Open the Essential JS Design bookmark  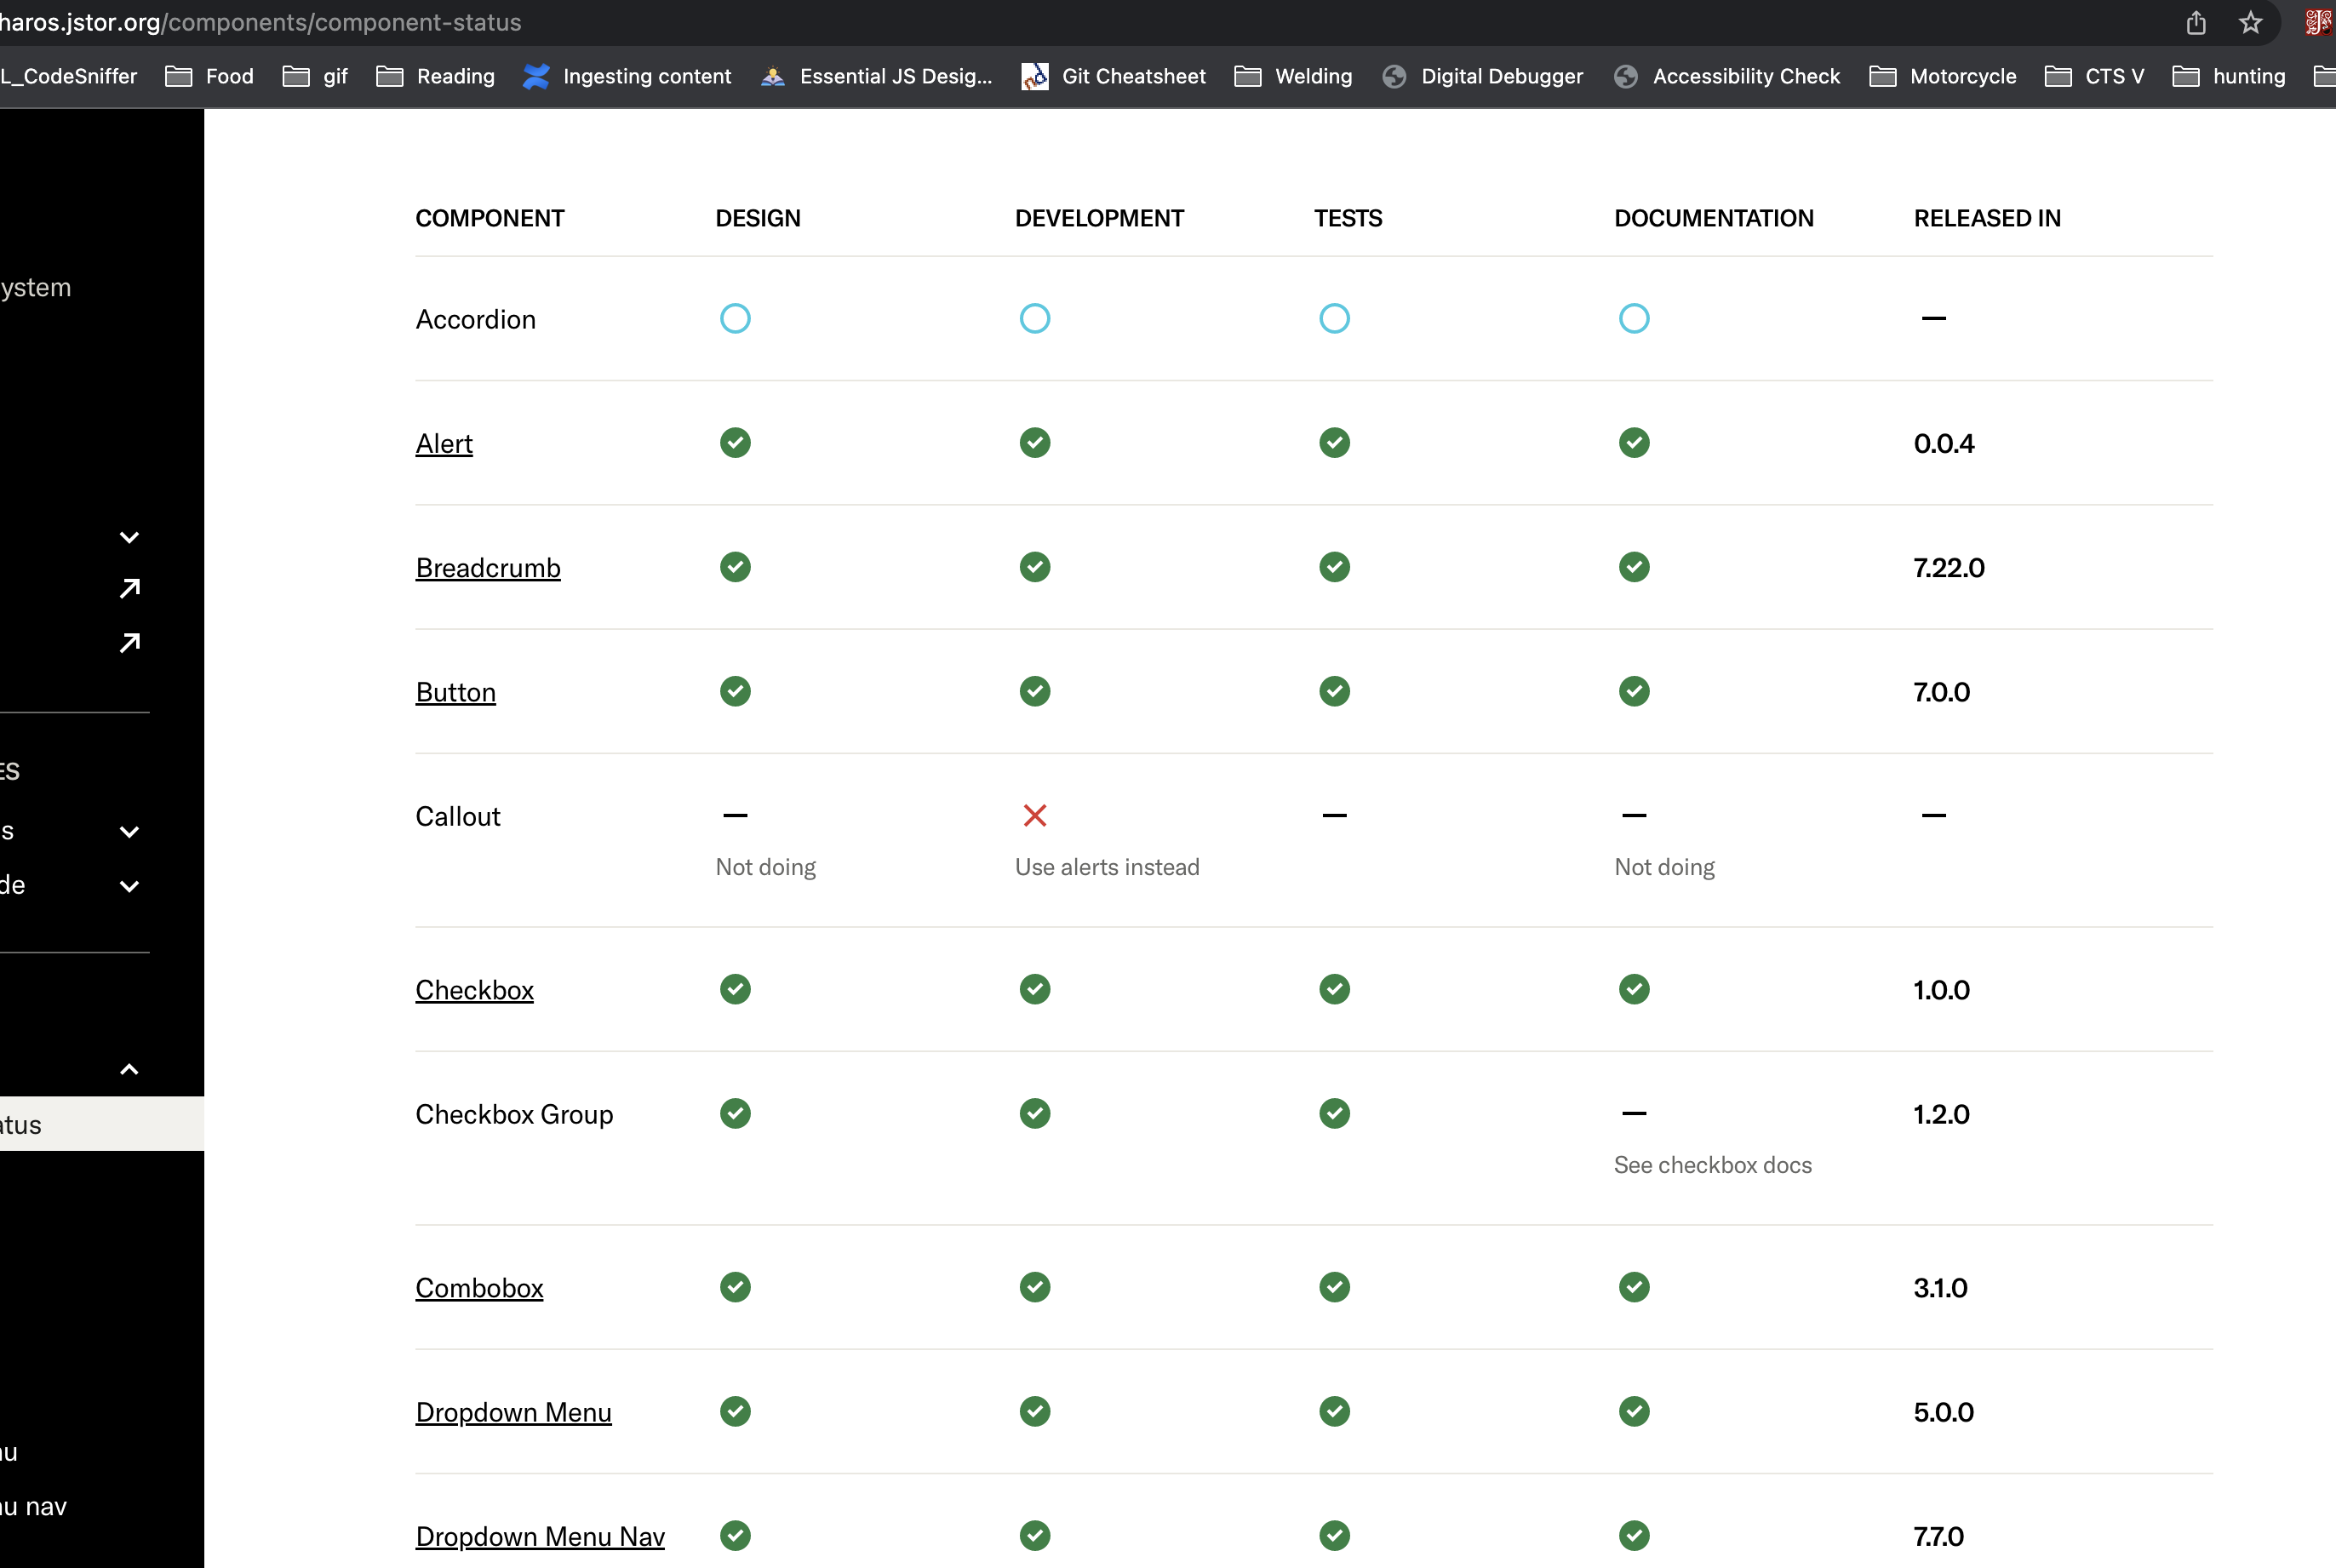pyautogui.click(x=876, y=76)
